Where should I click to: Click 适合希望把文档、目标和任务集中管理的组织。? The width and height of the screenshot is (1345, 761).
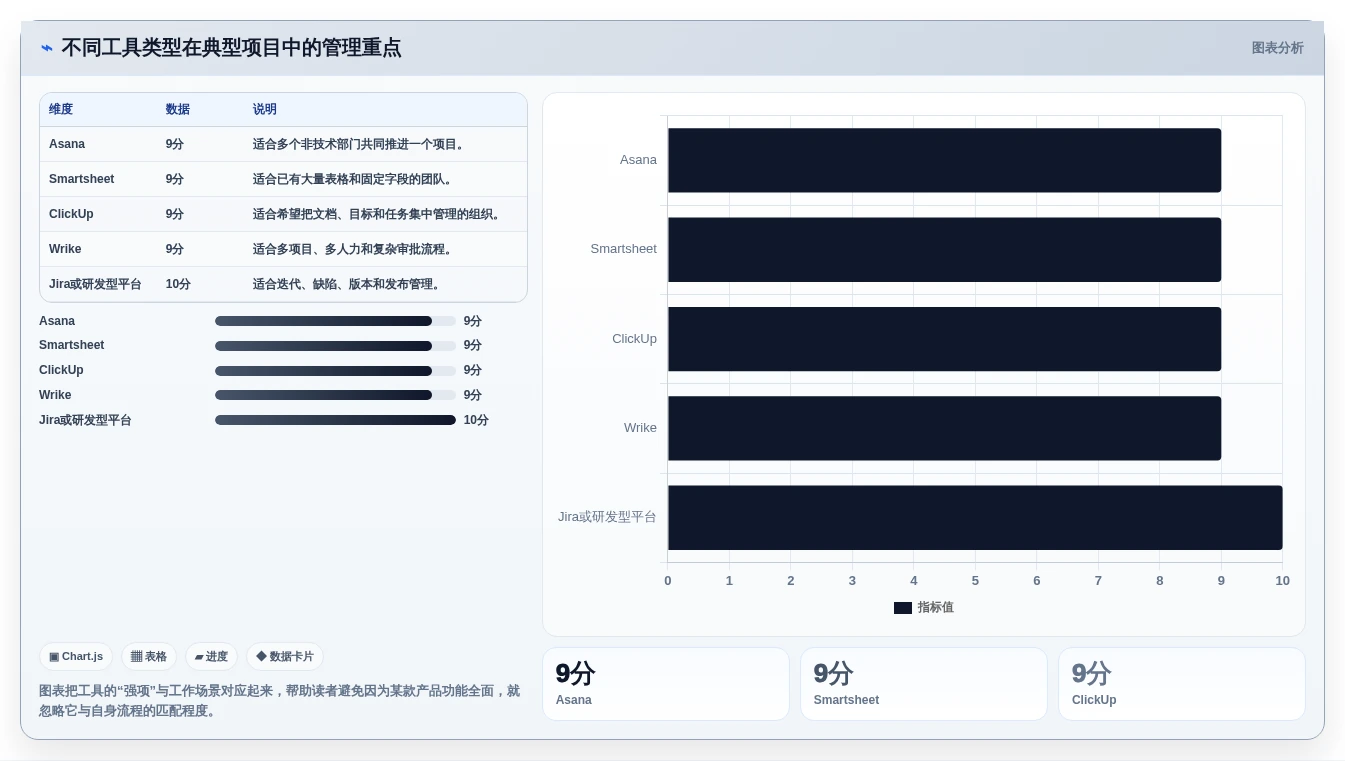[x=378, y=214]
